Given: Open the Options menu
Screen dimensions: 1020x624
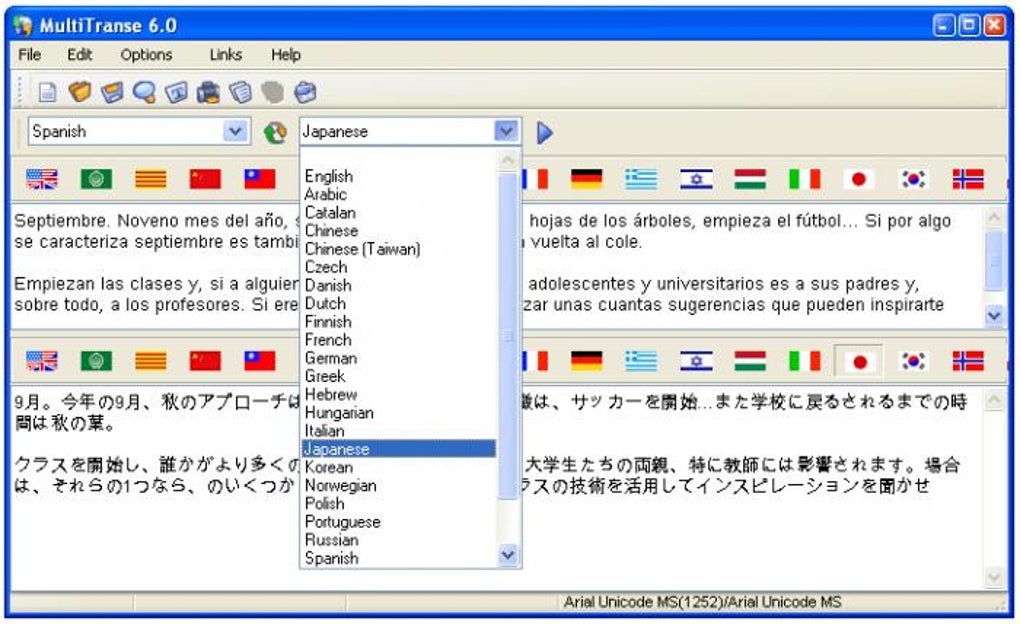Looking at the screenshot, I should click(x=146, y=55).
